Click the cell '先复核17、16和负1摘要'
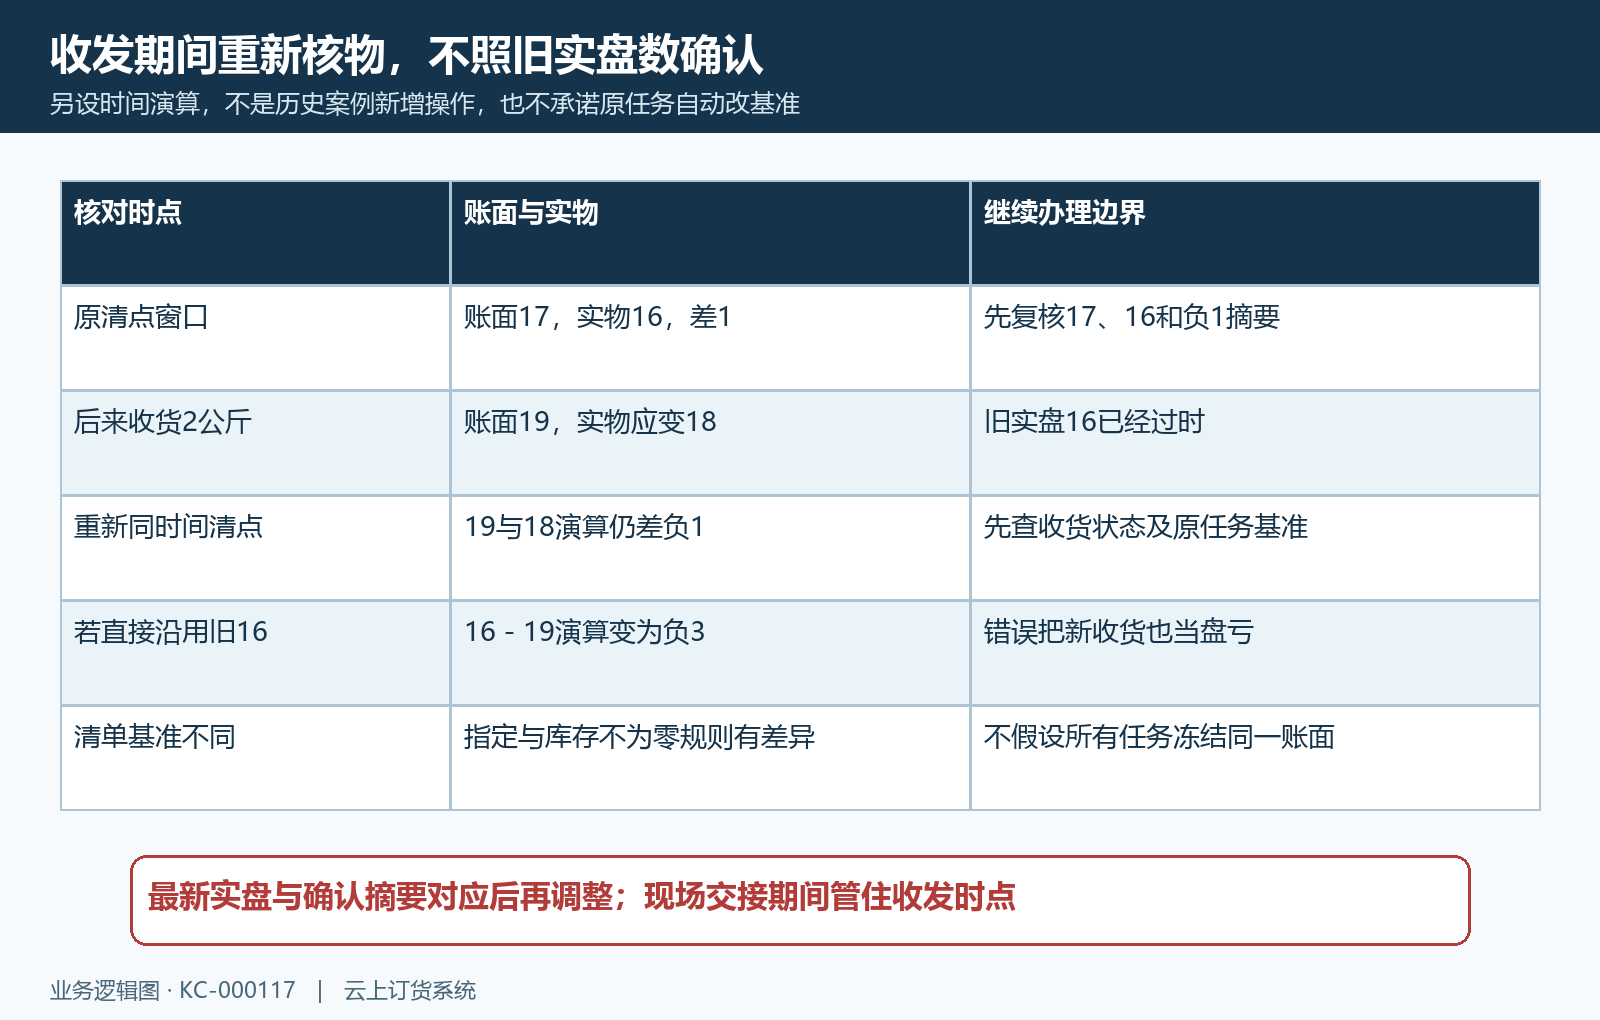This screenshot has width=1600, height=1020. (x=1255, y=338)
